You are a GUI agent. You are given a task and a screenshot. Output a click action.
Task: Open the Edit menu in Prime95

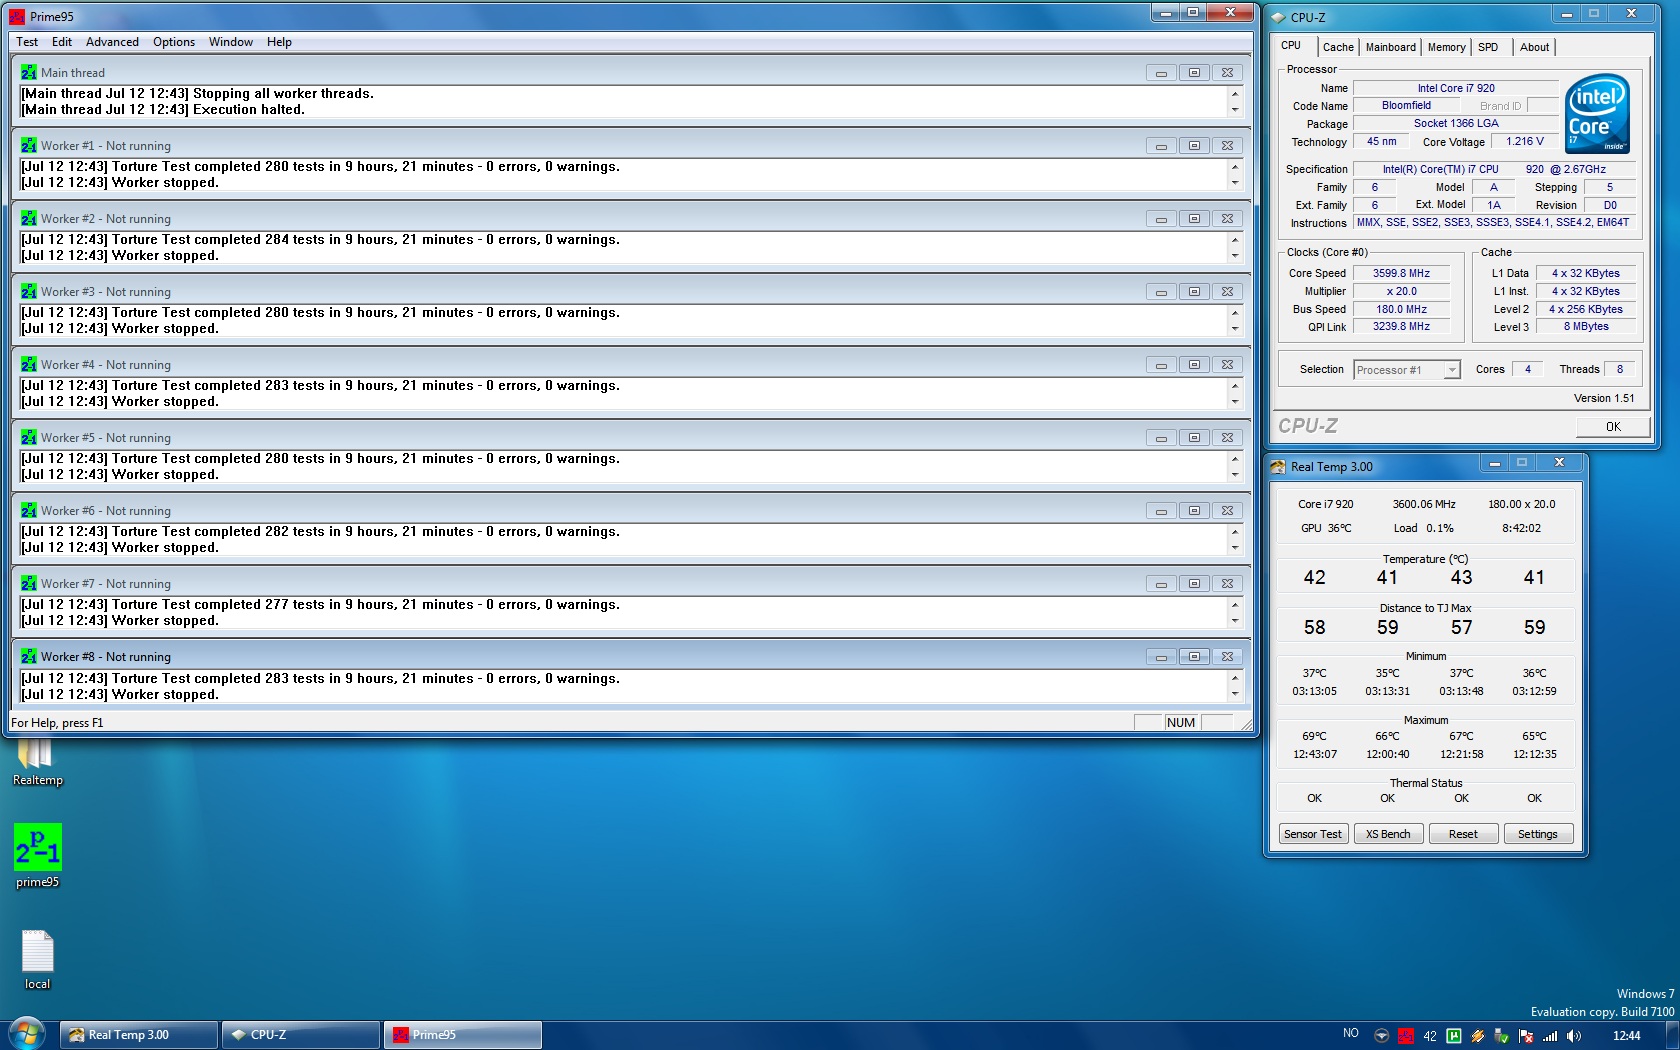(62, 42)
